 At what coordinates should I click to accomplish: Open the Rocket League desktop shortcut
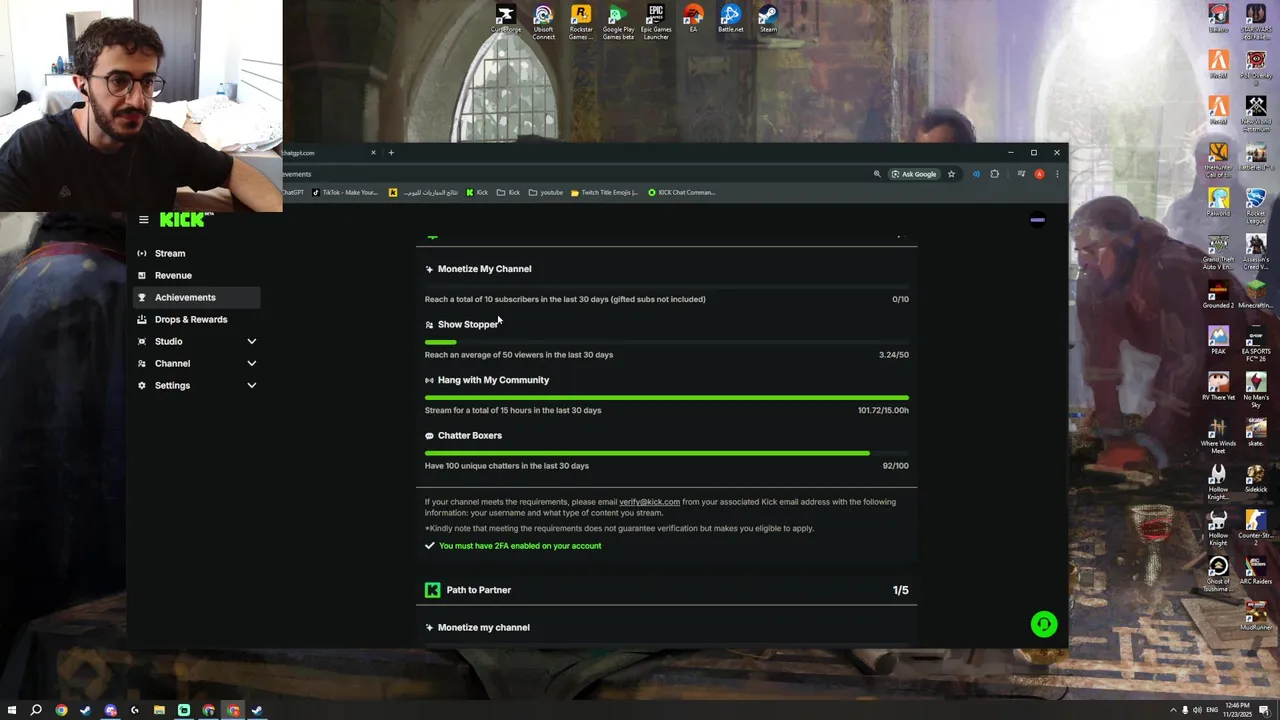(x=1256, y=204)
